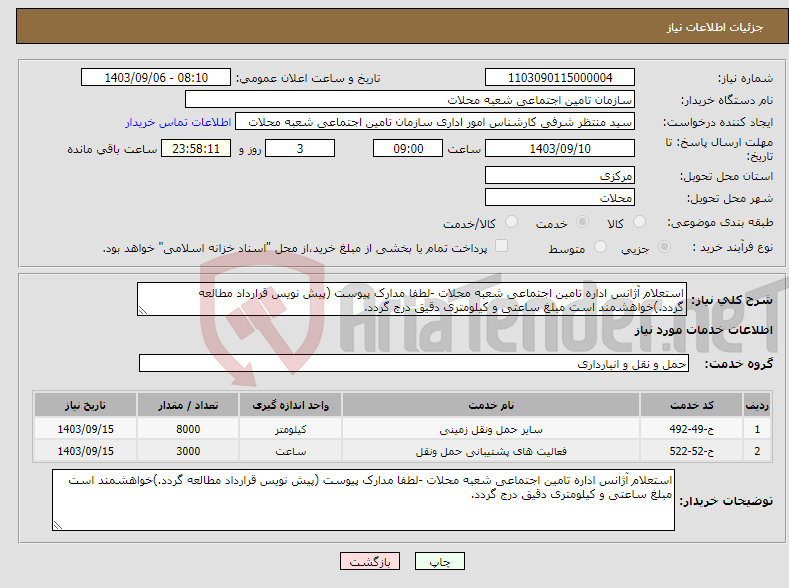The height and width of the screenshot is (588, 789).
Task: Click the شهر field showing محلات
Action: (x=560, y=197)
